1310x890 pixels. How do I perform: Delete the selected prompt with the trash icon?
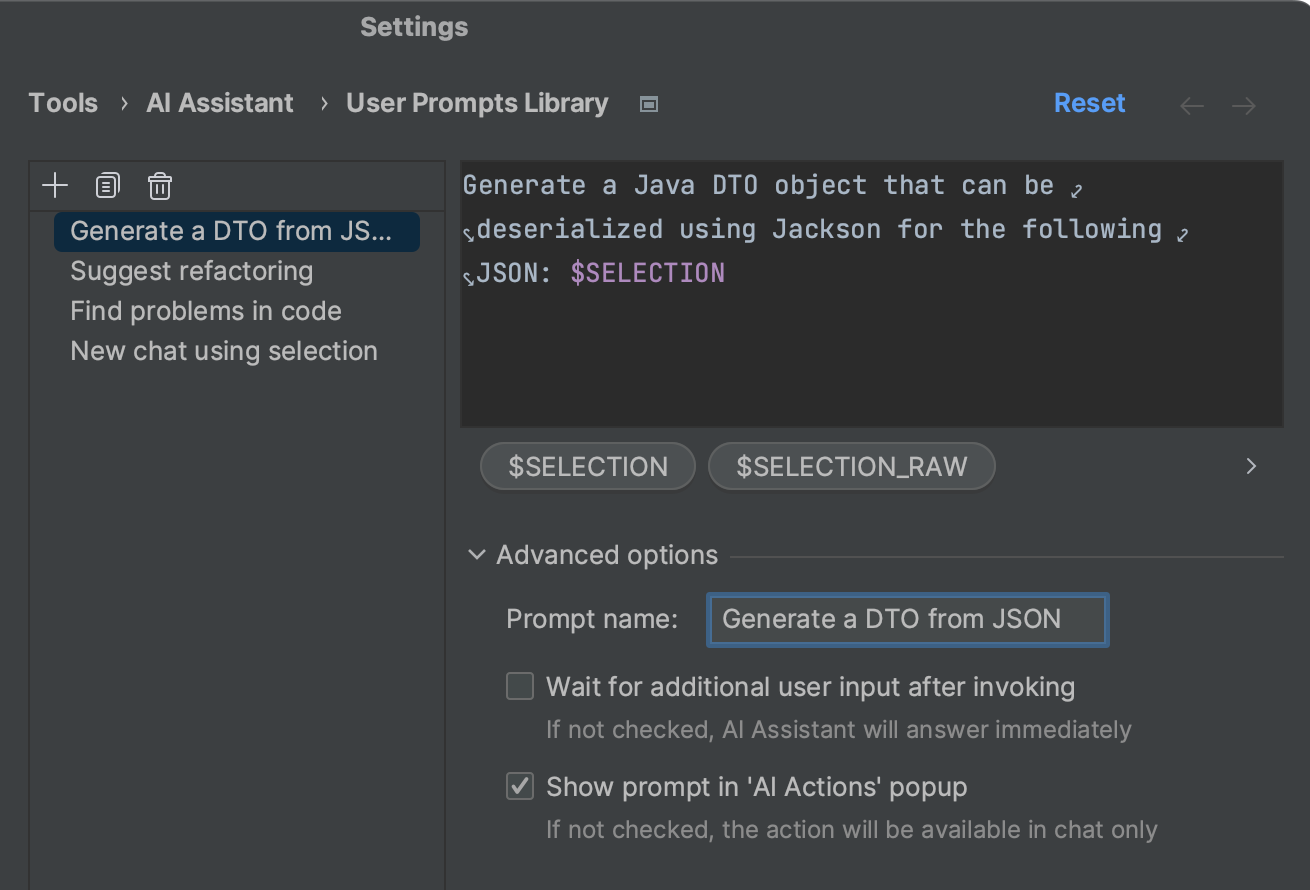click(x=159, y=185)
